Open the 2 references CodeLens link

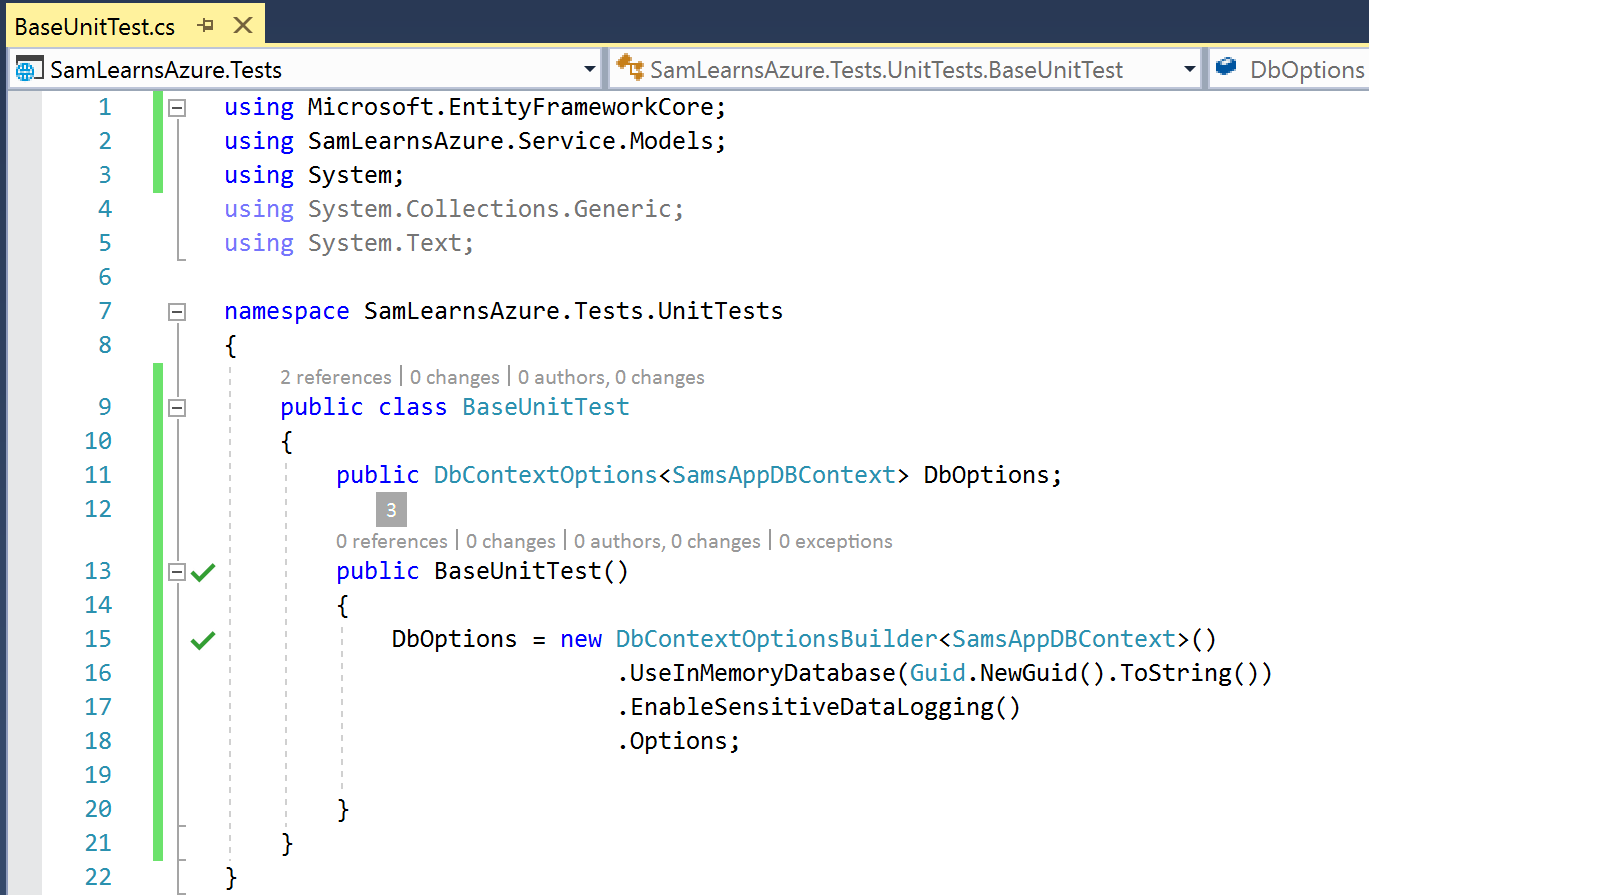(x=336, y=377)
